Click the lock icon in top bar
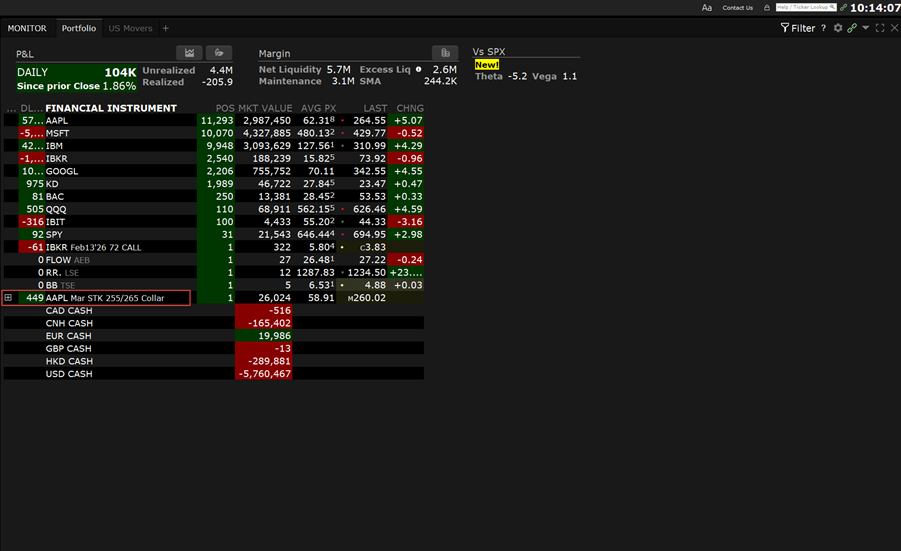The width and height of the screenshot is (901, 551). 766,8
